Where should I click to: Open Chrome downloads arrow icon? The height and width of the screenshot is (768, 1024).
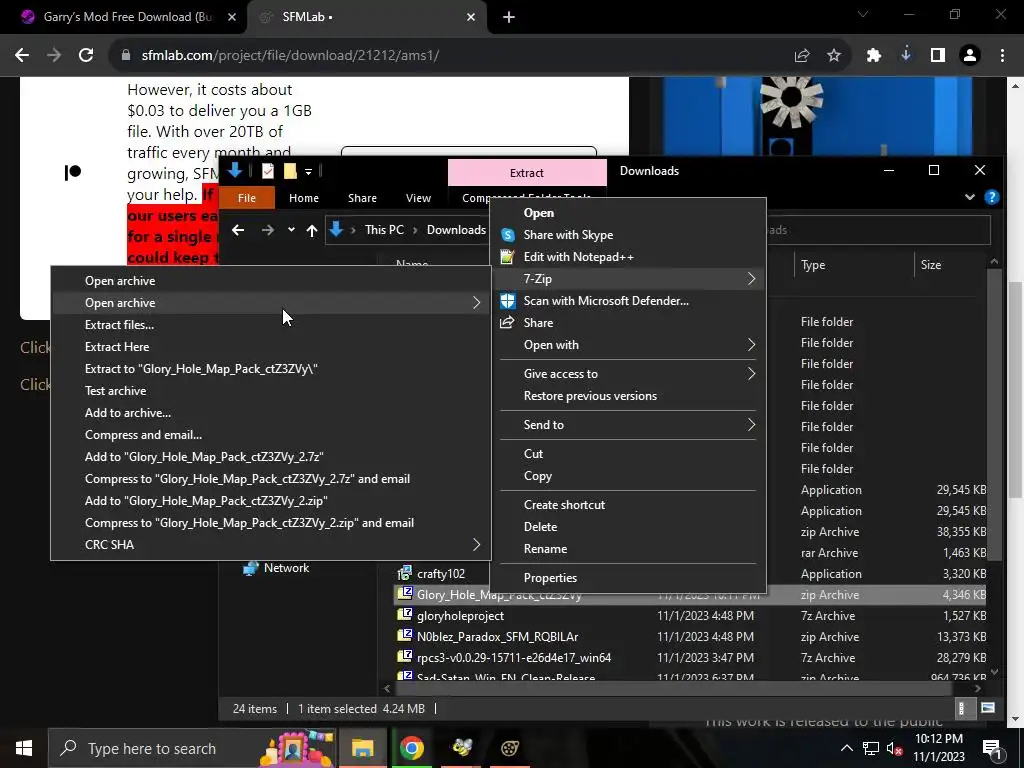[906, 55]
